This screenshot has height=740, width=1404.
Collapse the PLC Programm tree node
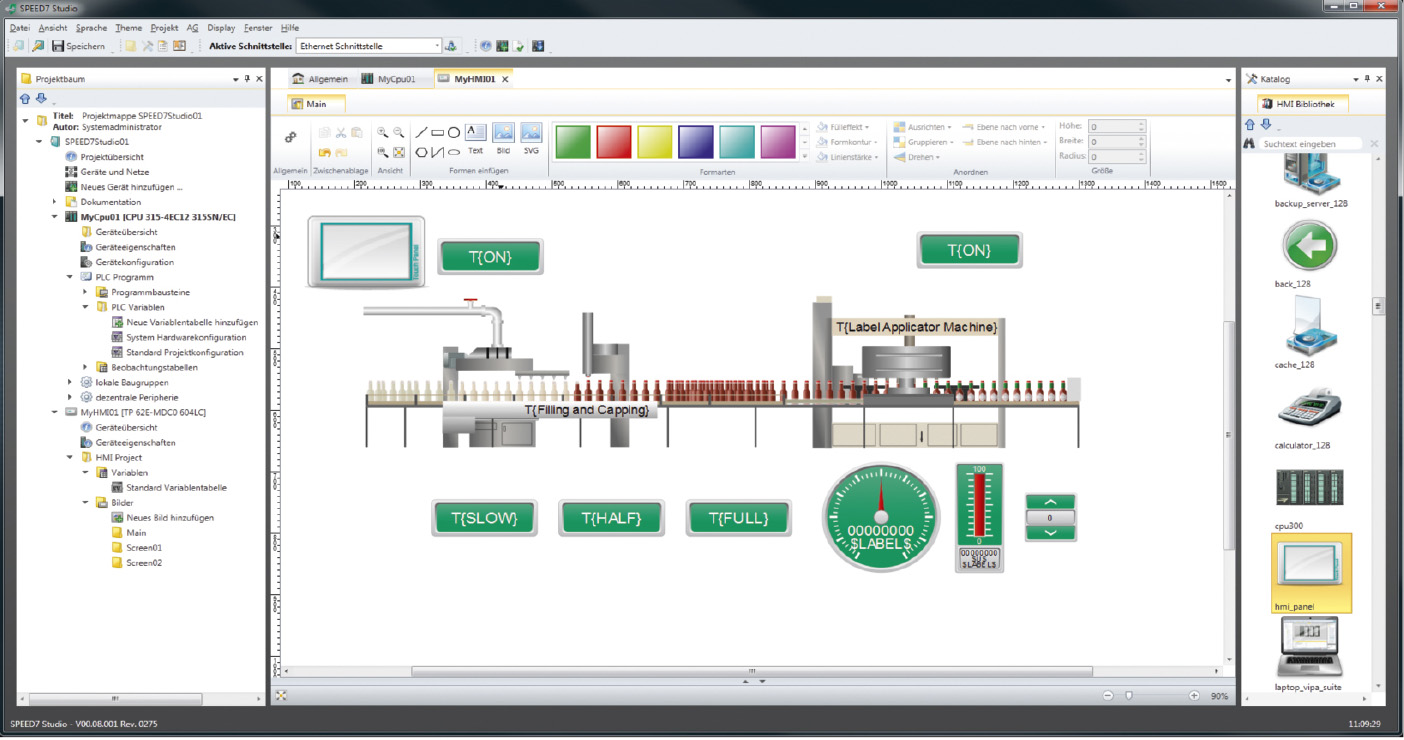click(70, 277)
